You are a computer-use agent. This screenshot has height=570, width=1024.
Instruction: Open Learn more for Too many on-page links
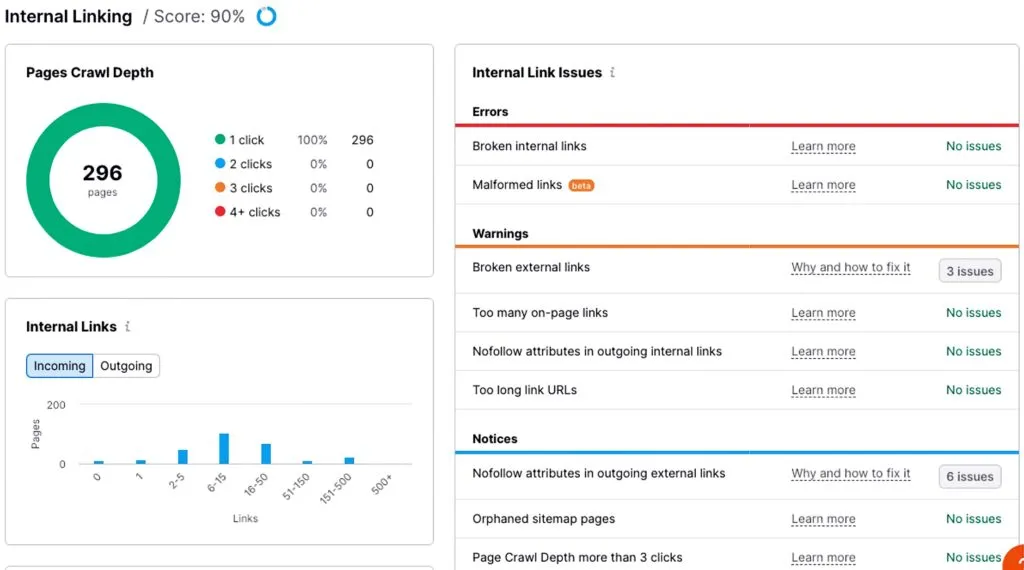[824, 313]
